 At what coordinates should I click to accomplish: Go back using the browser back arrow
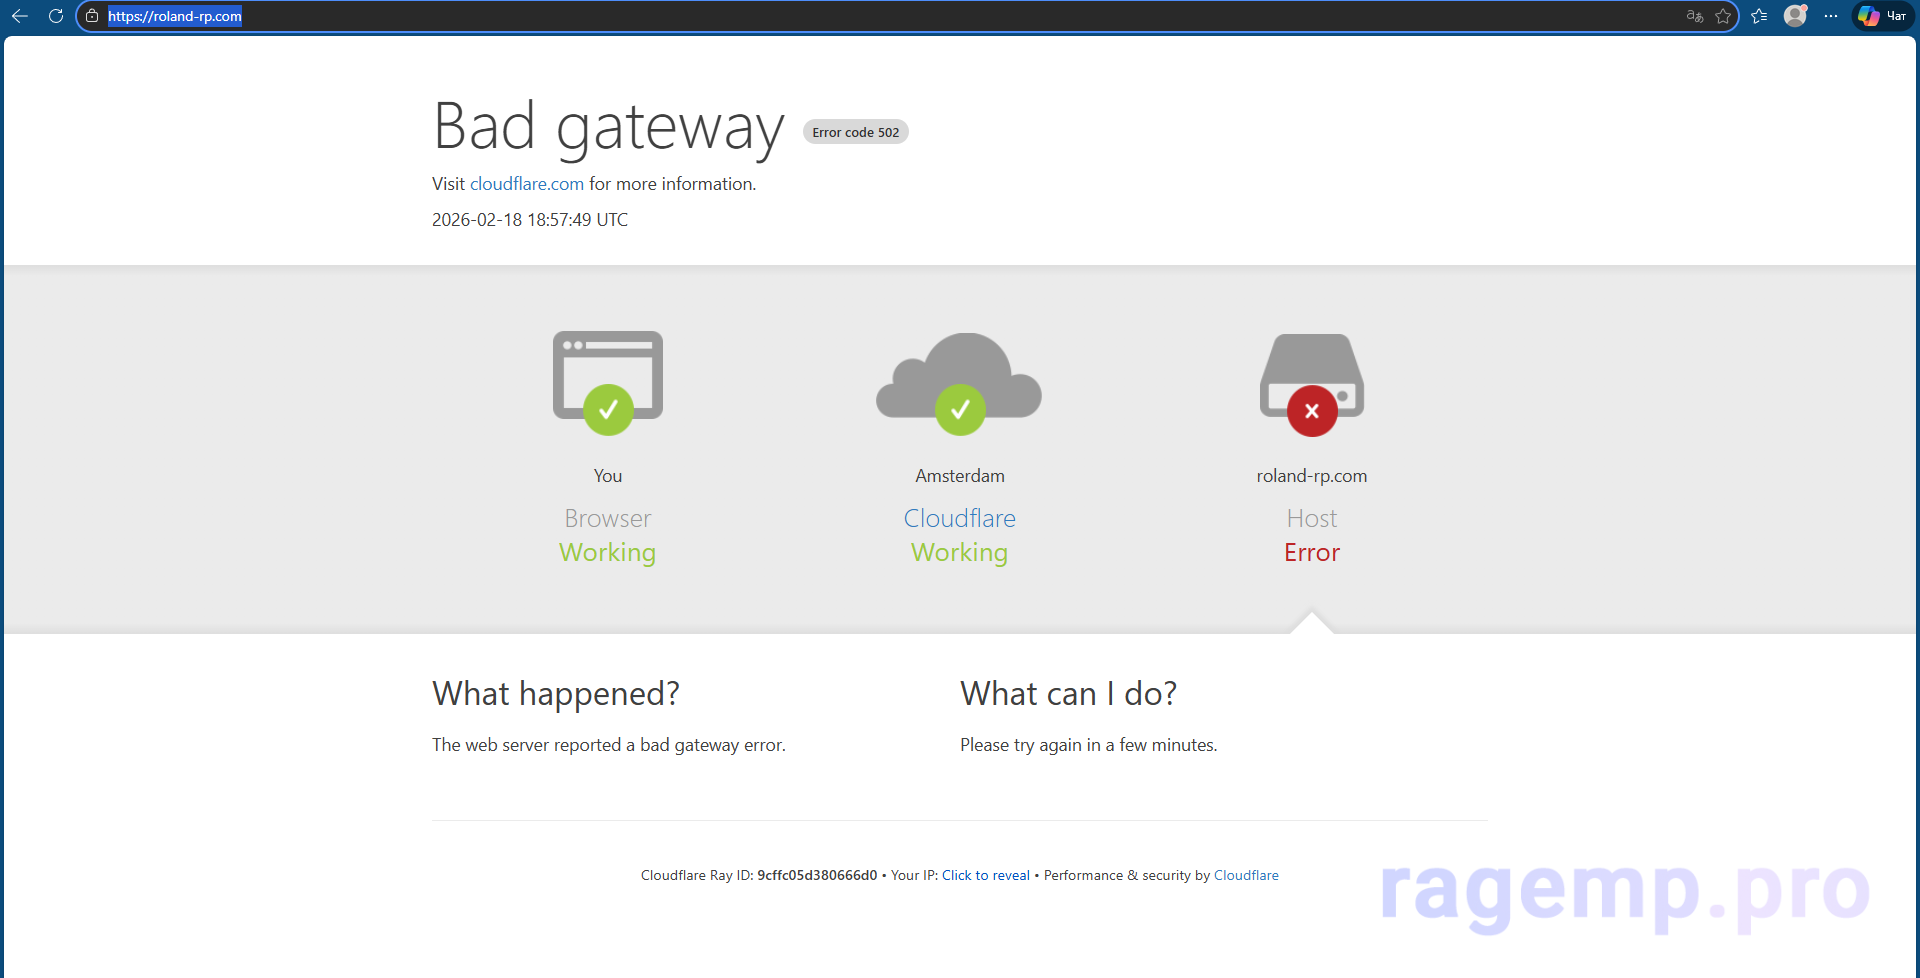20,16
